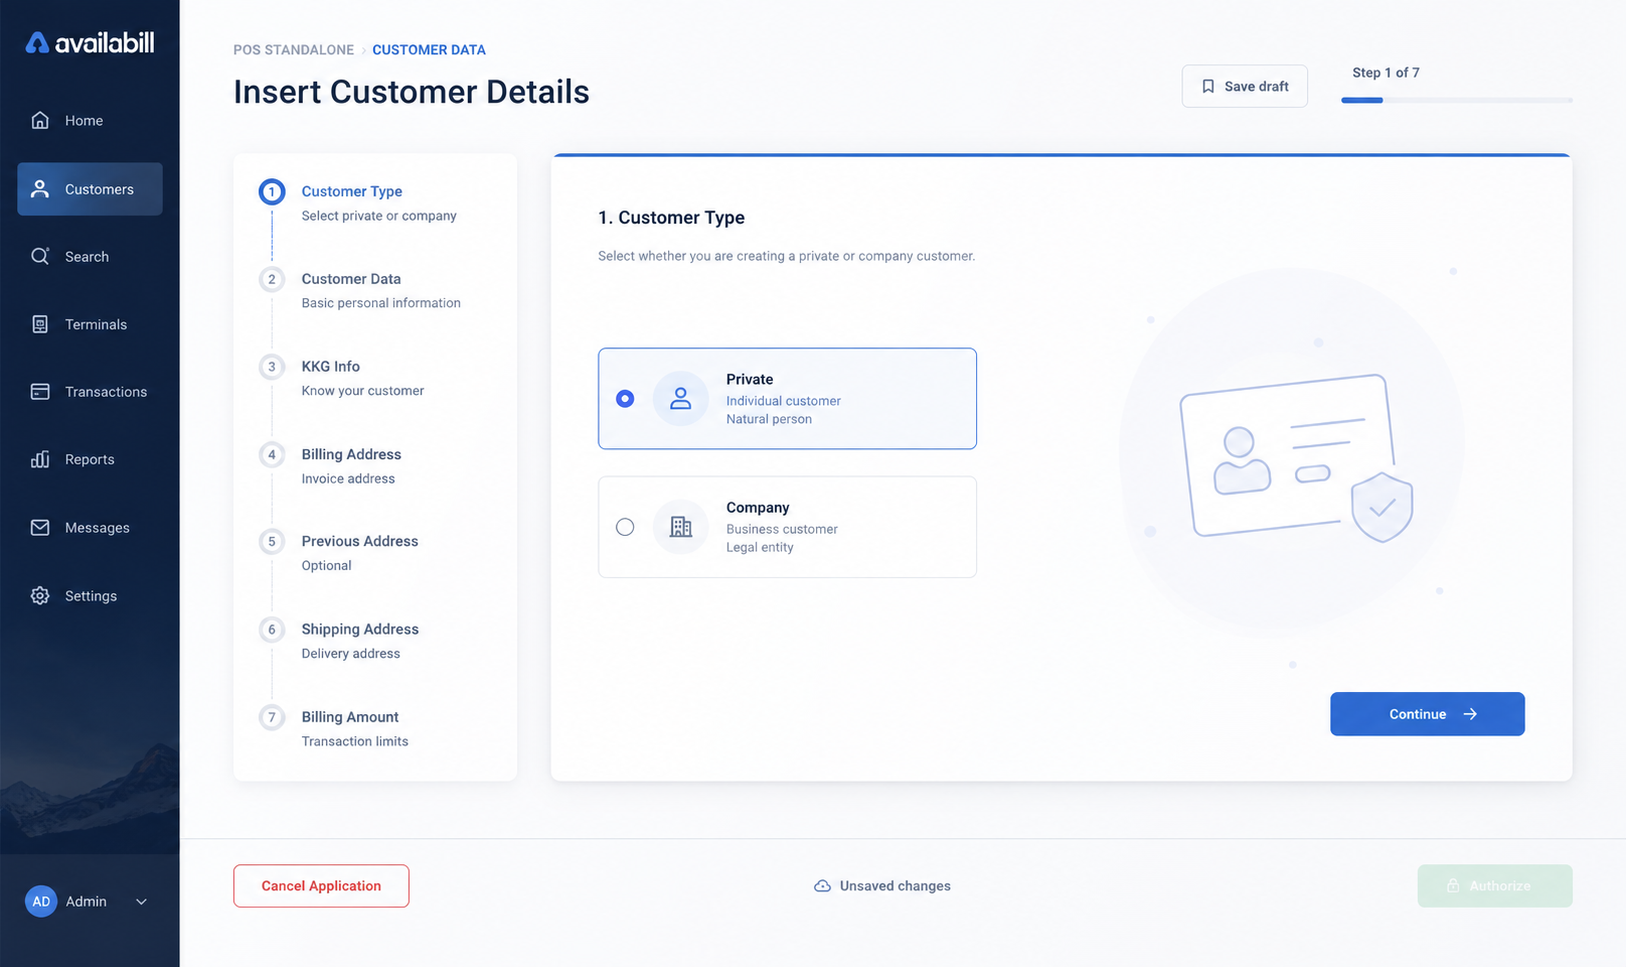Click the Continue button

coord(1427,714)
